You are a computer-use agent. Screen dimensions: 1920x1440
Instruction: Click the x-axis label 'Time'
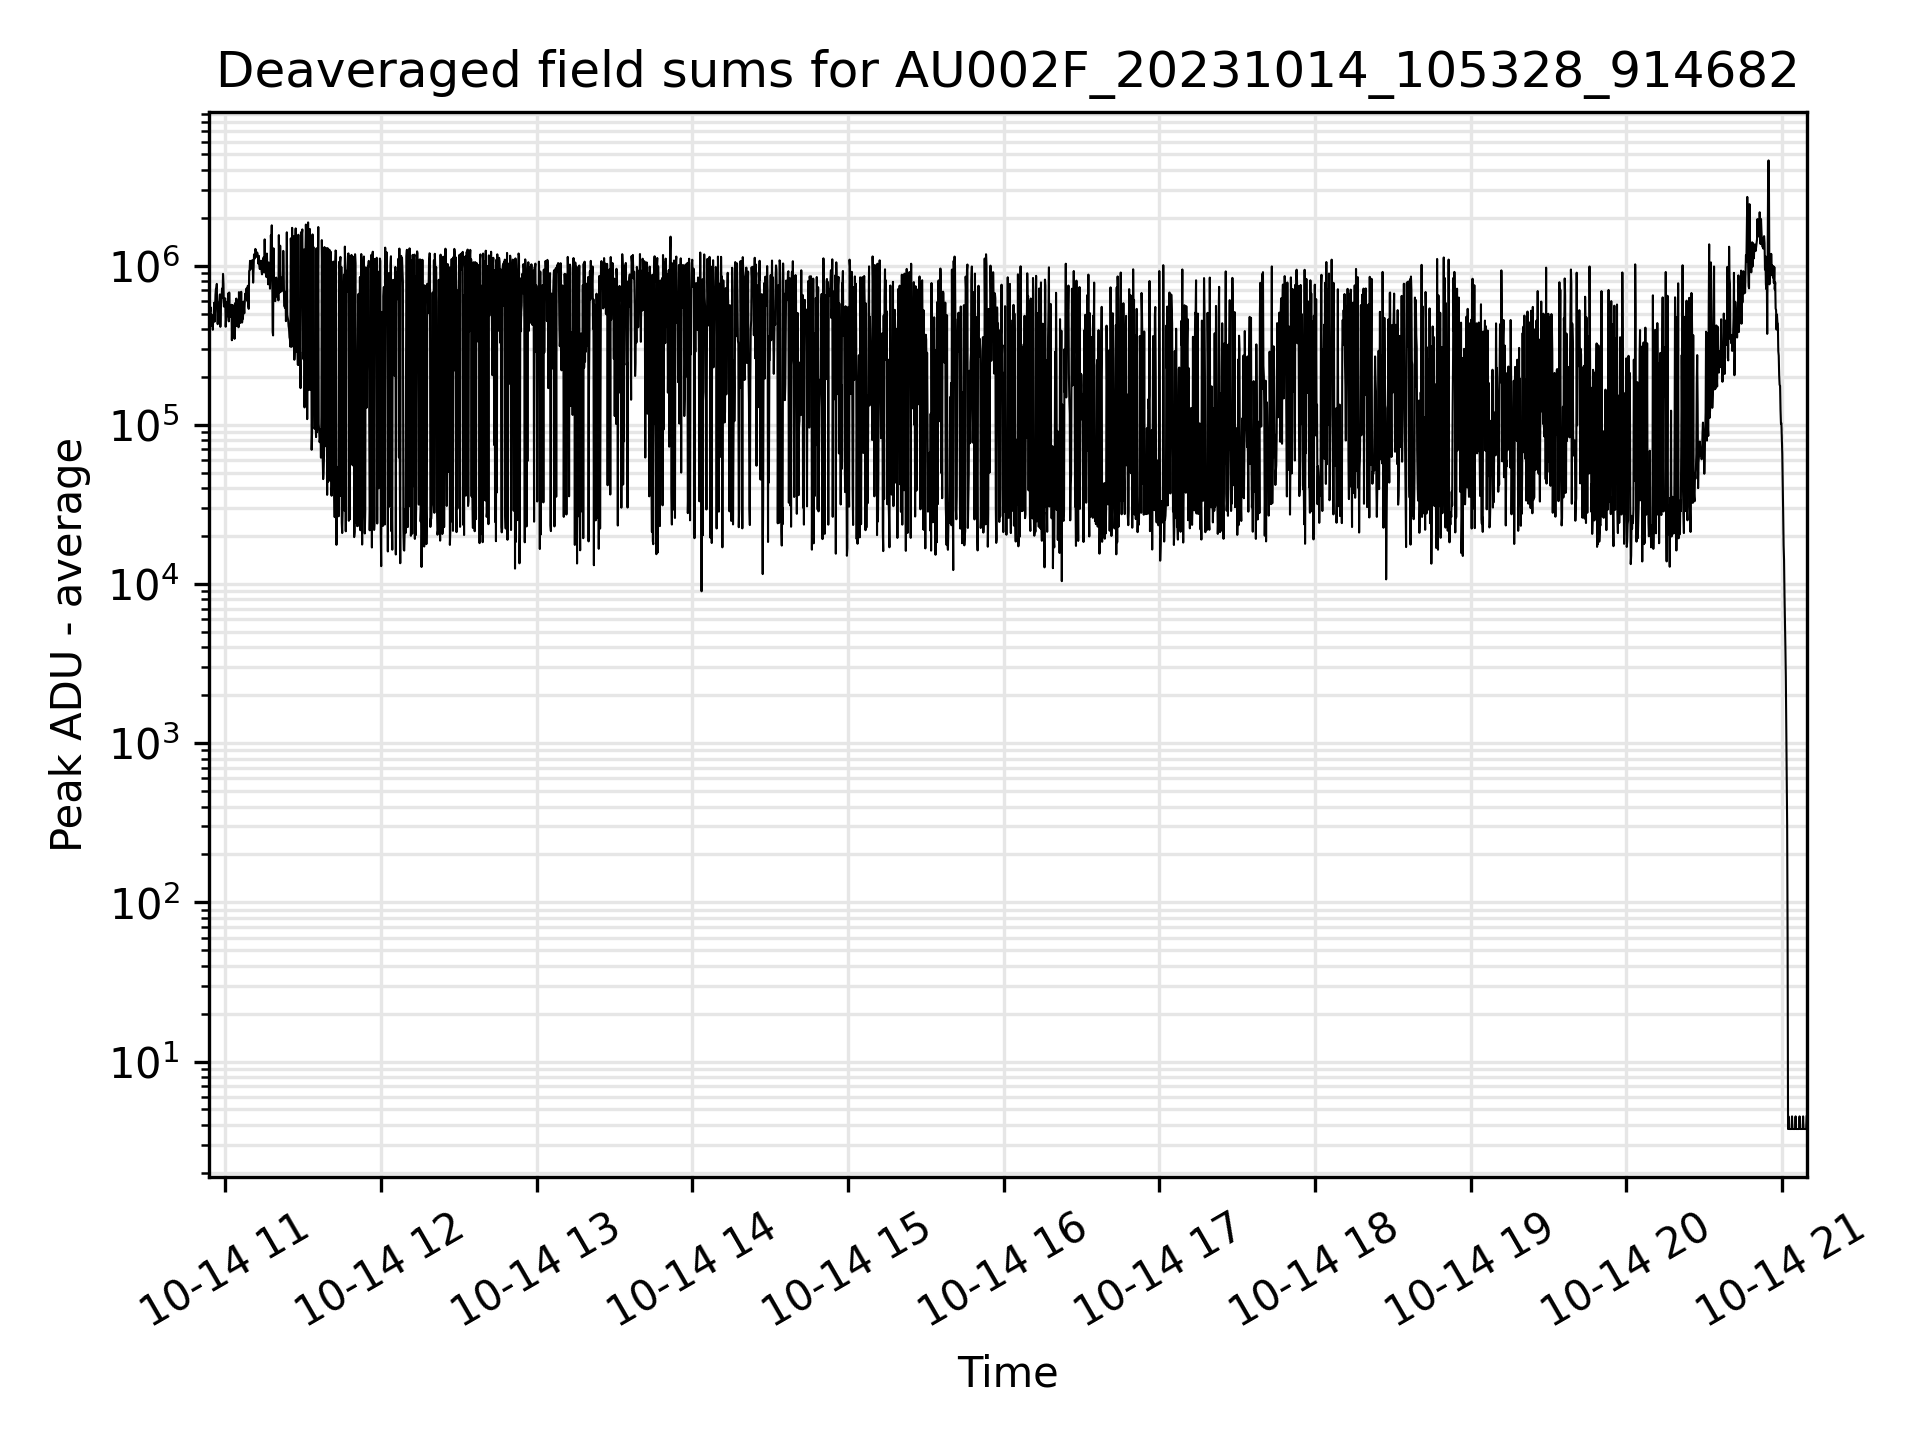[x=1007, y=1373]
